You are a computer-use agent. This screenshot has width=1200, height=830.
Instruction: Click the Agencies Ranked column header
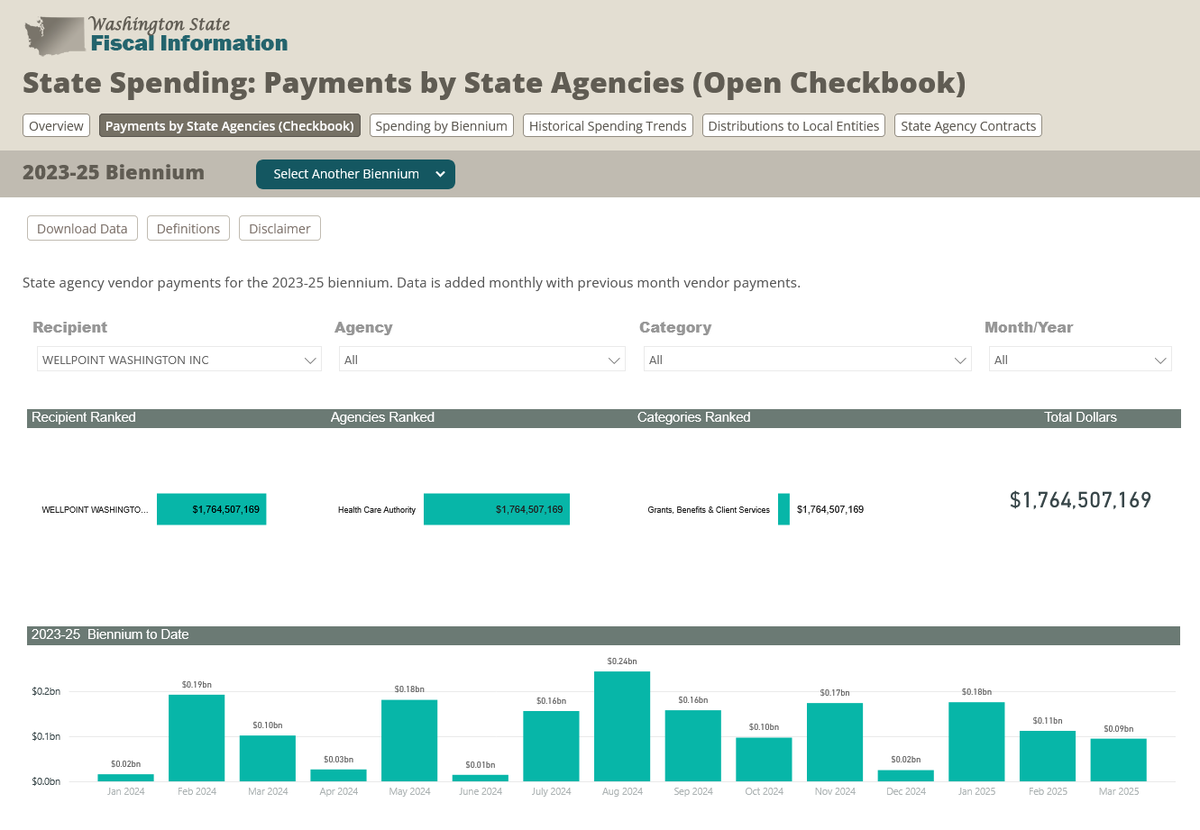(383, 417)
